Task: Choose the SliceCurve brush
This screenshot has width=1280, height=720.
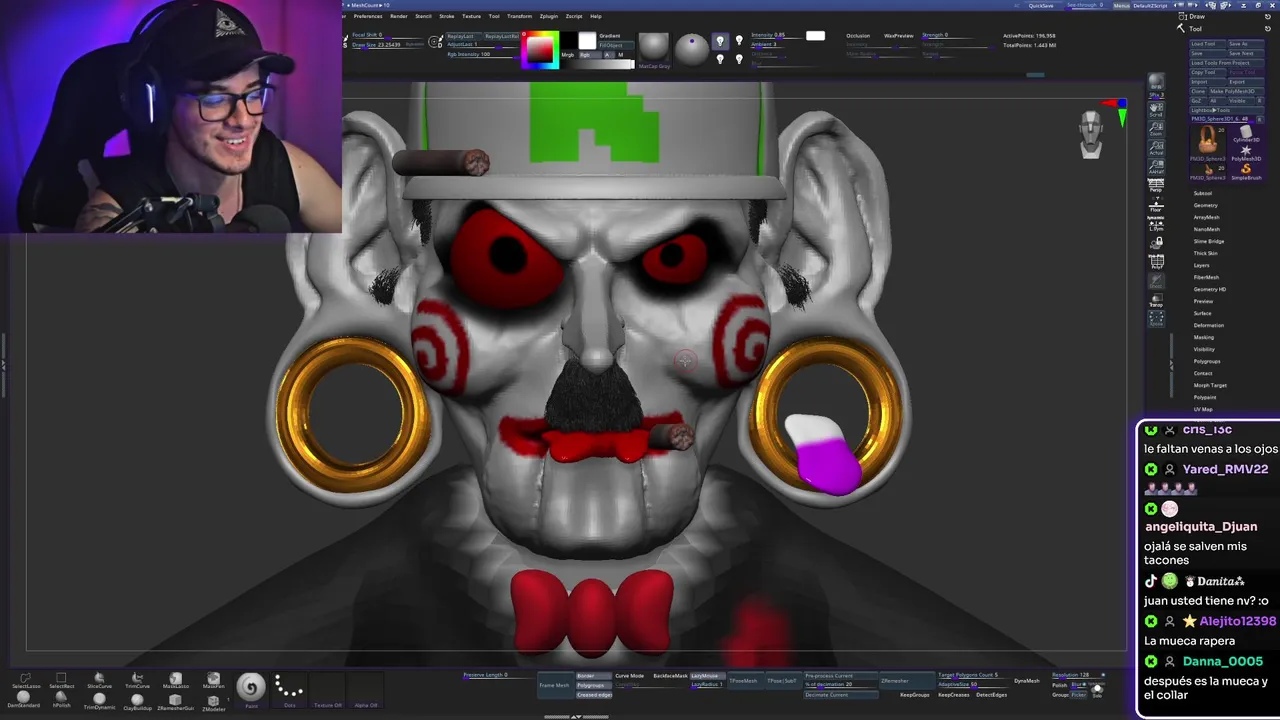Action: (x=99, y=681)
